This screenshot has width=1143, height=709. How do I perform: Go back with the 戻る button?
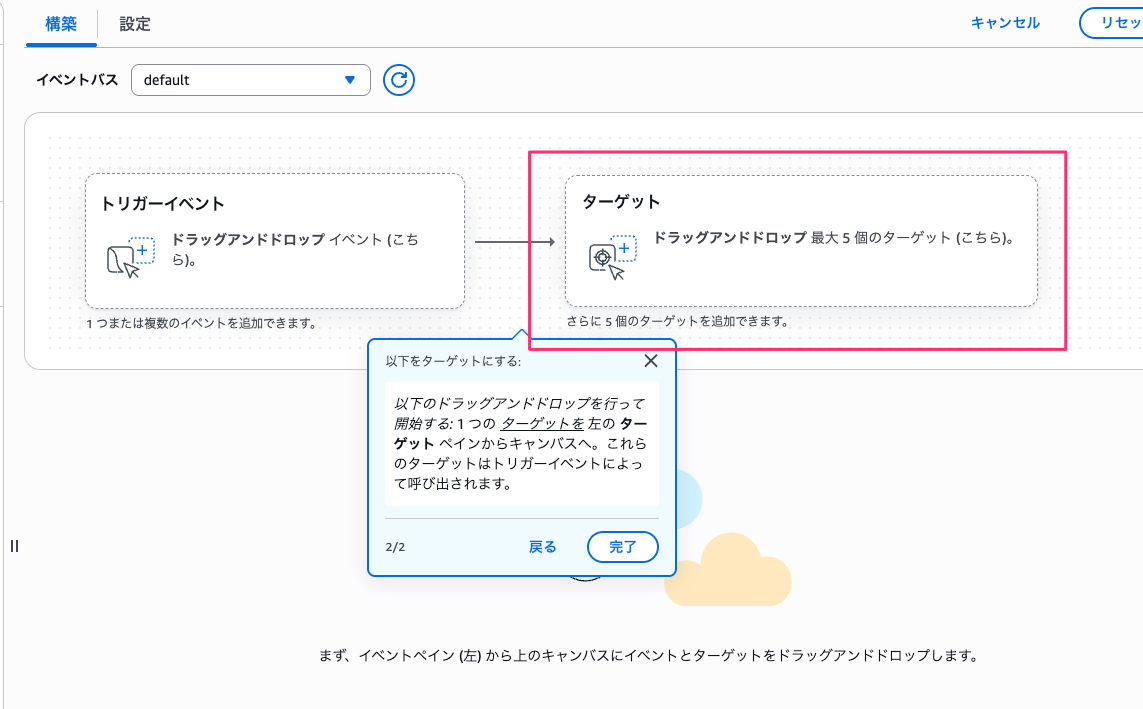542,547
